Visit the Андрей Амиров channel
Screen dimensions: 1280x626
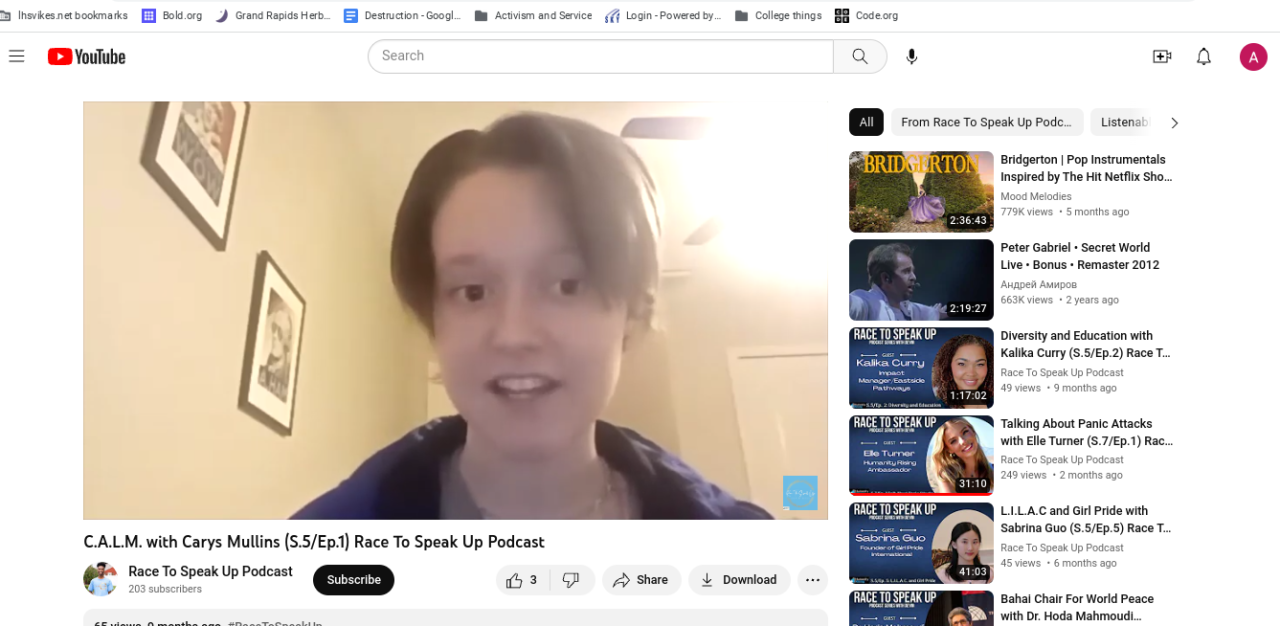click(1039, 284)
